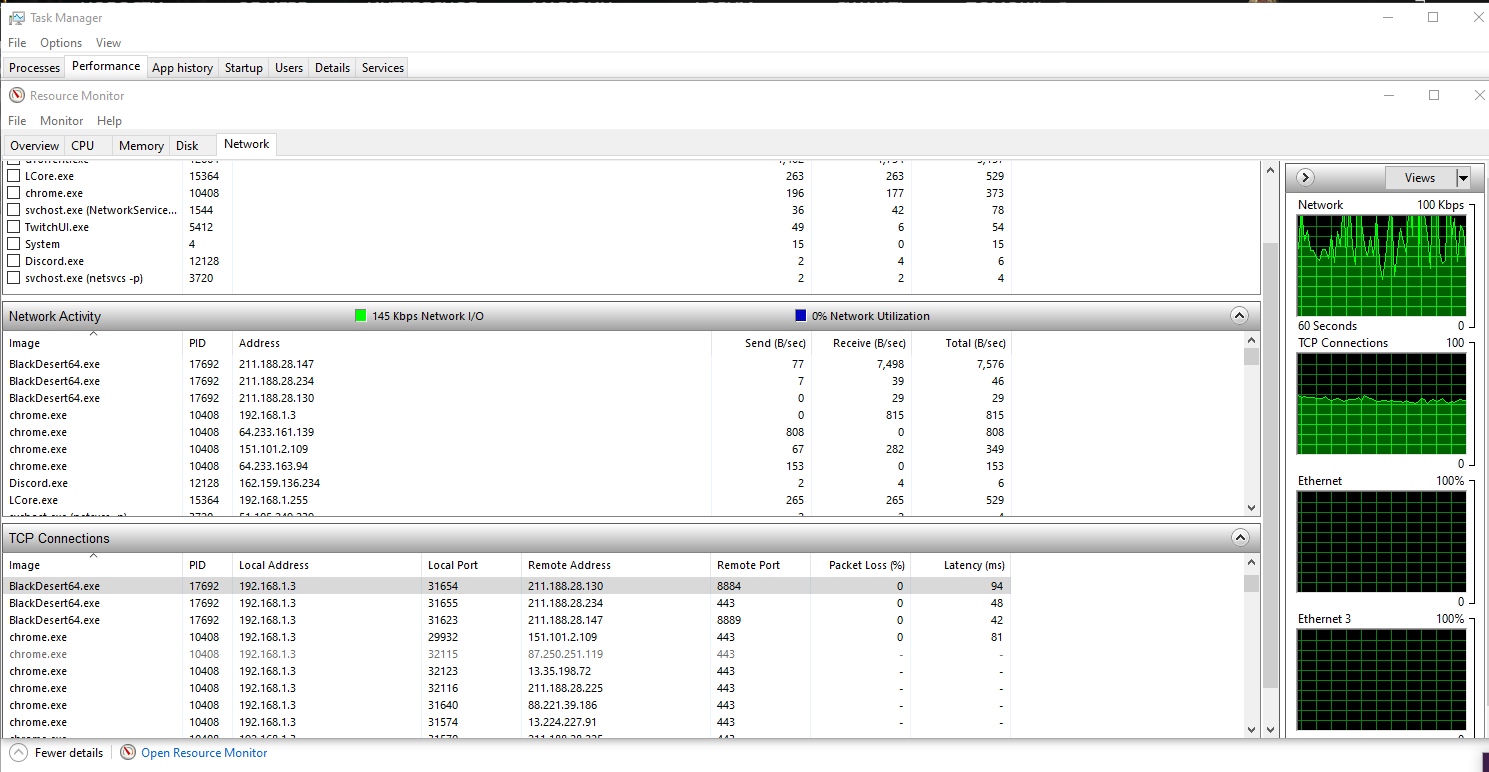Switch to Services tab
The height and width of the screenshot is (772, 1489).
pyautogui.click(x=383, y=68)
